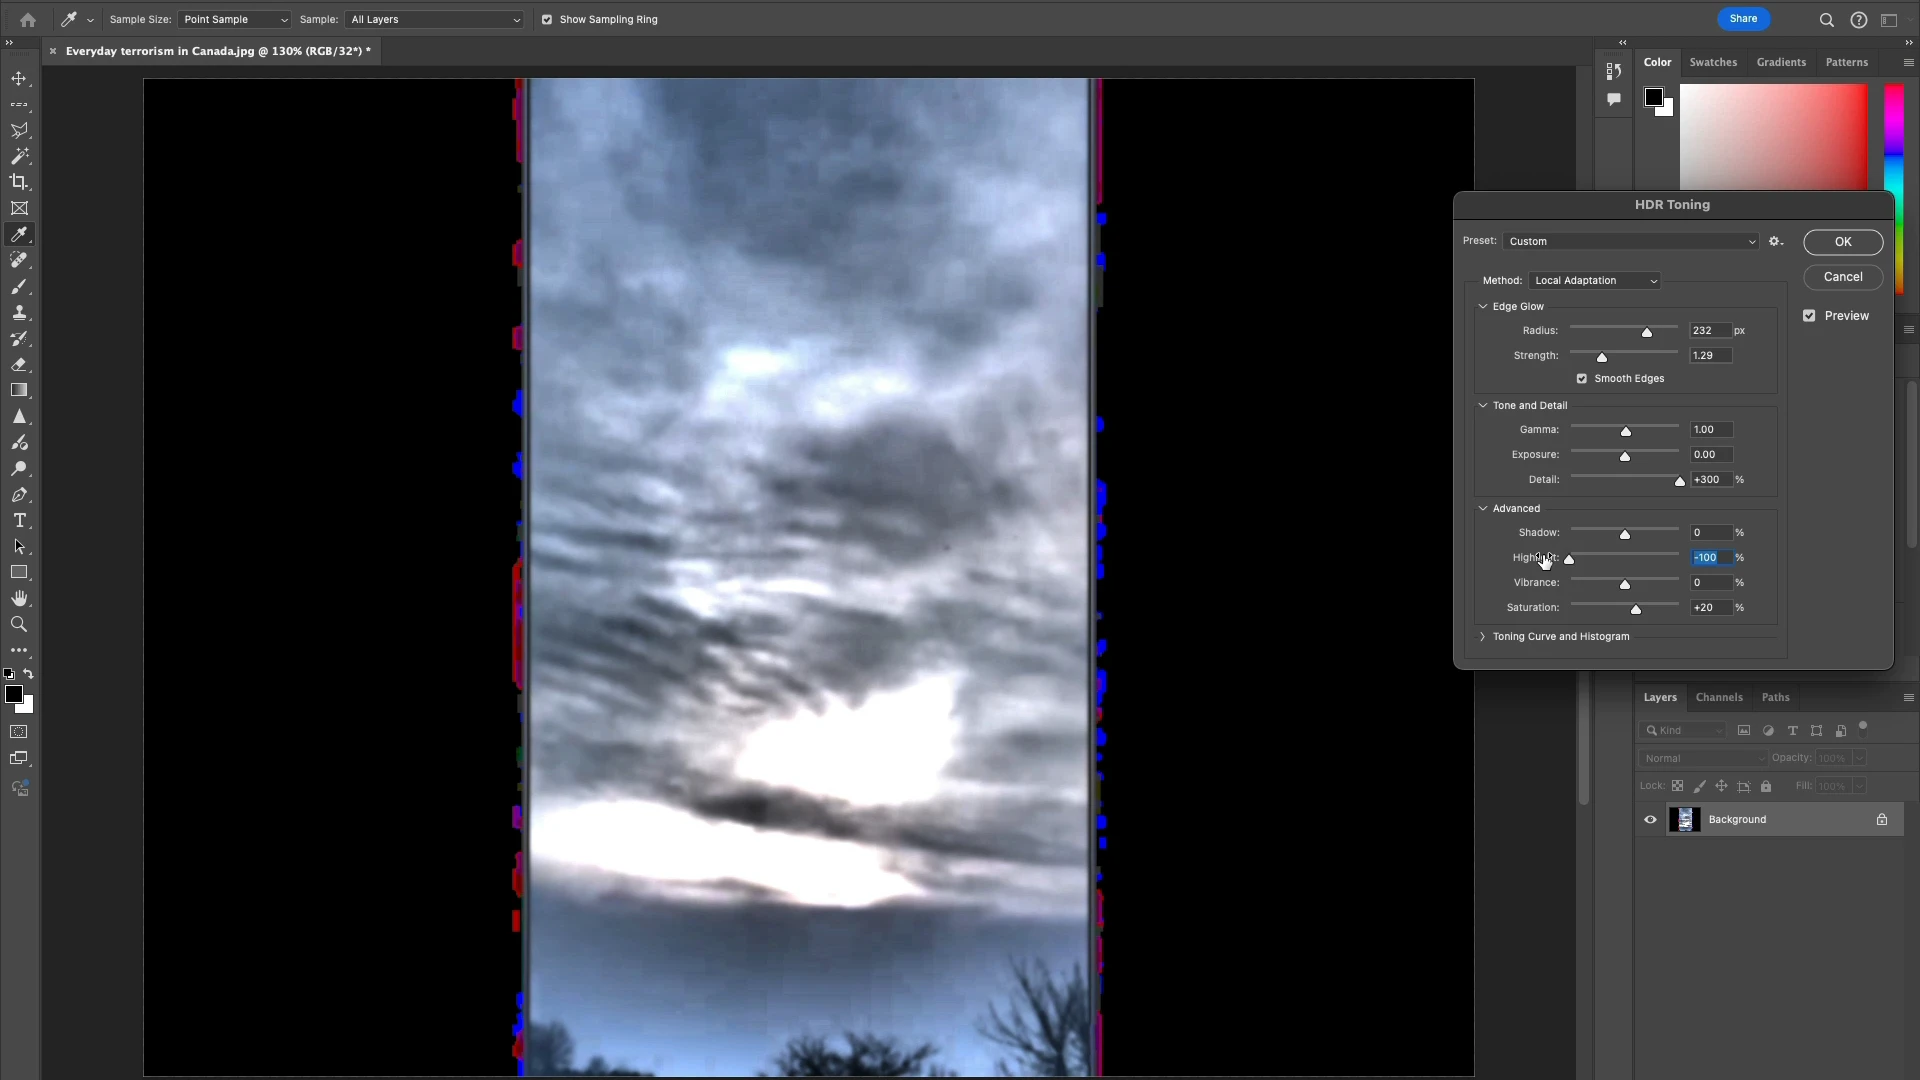Select the Path Selection tool
The image size is (1920, 1080).
point(19,546)
